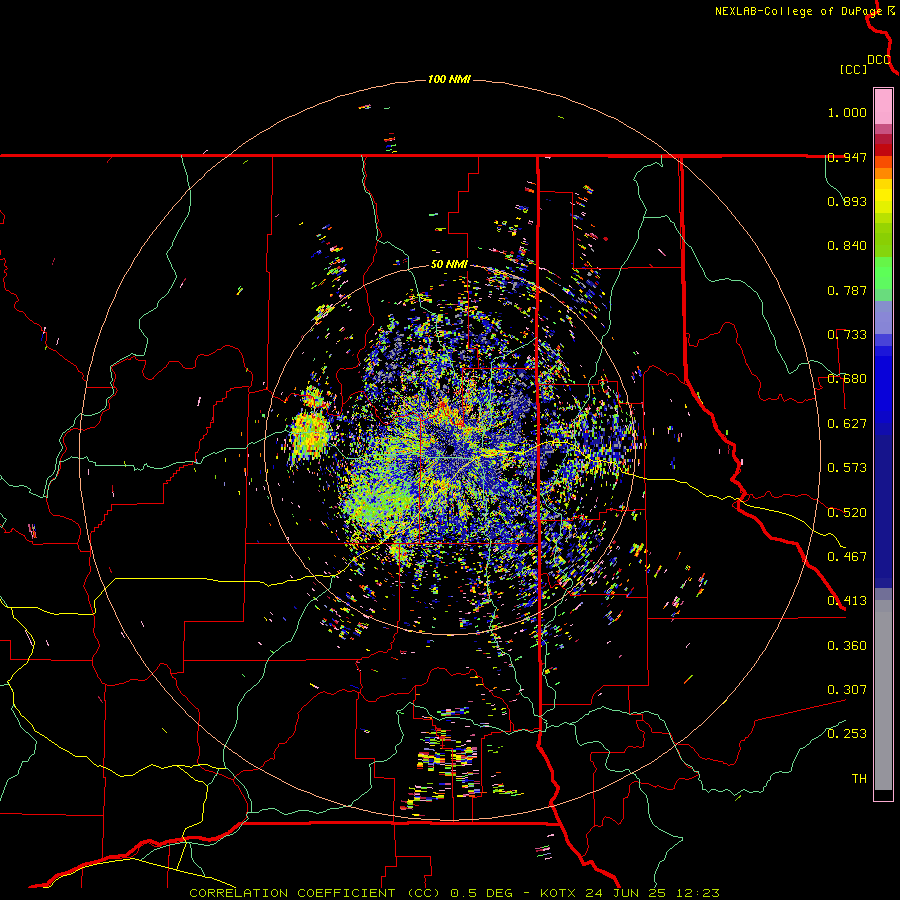Click the 0.947 value on the scale
This screenshot has height=900, width=900.
[x=847, y=157]
